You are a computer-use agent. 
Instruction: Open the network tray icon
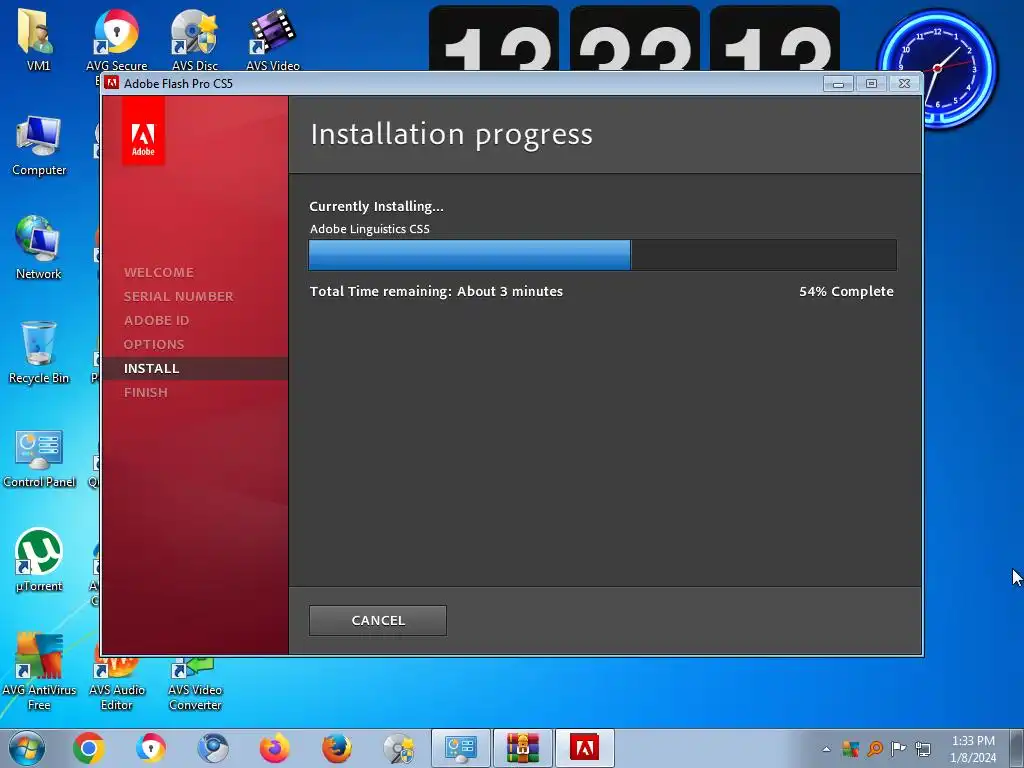[x=923, y=748]
